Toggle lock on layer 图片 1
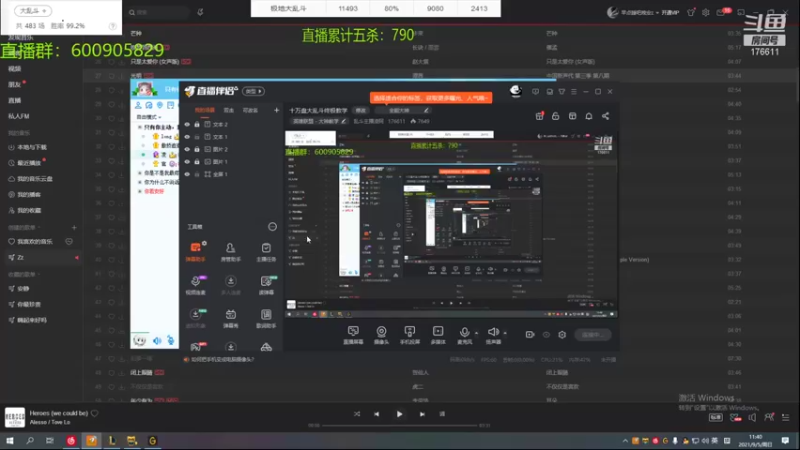Image resolution: width=800 pixels, height=450 pixels. [197, 162]
